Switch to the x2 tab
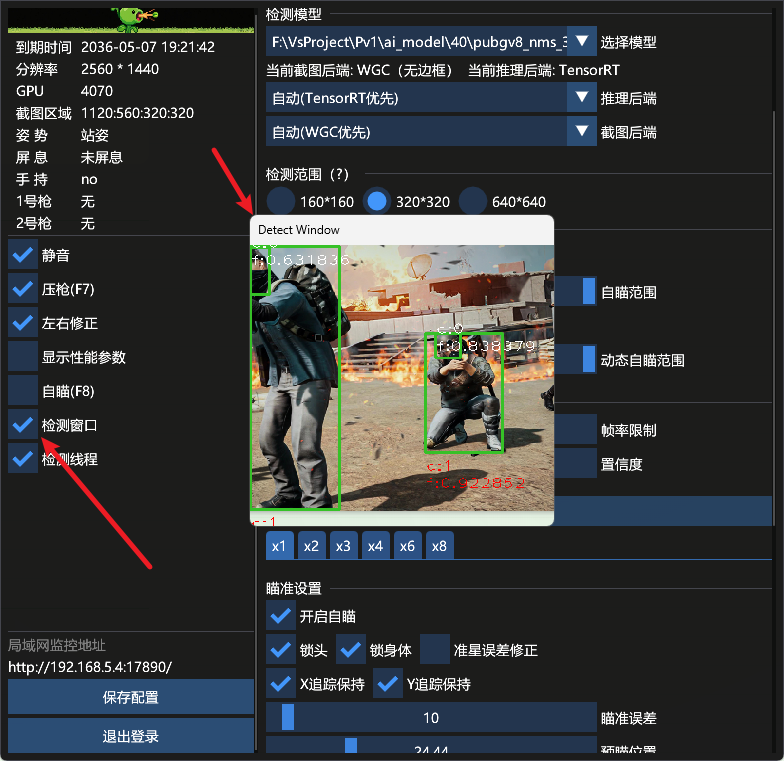The width and height of the screenshot is (784, 761). pyautogui.click(x=311, y=546)
